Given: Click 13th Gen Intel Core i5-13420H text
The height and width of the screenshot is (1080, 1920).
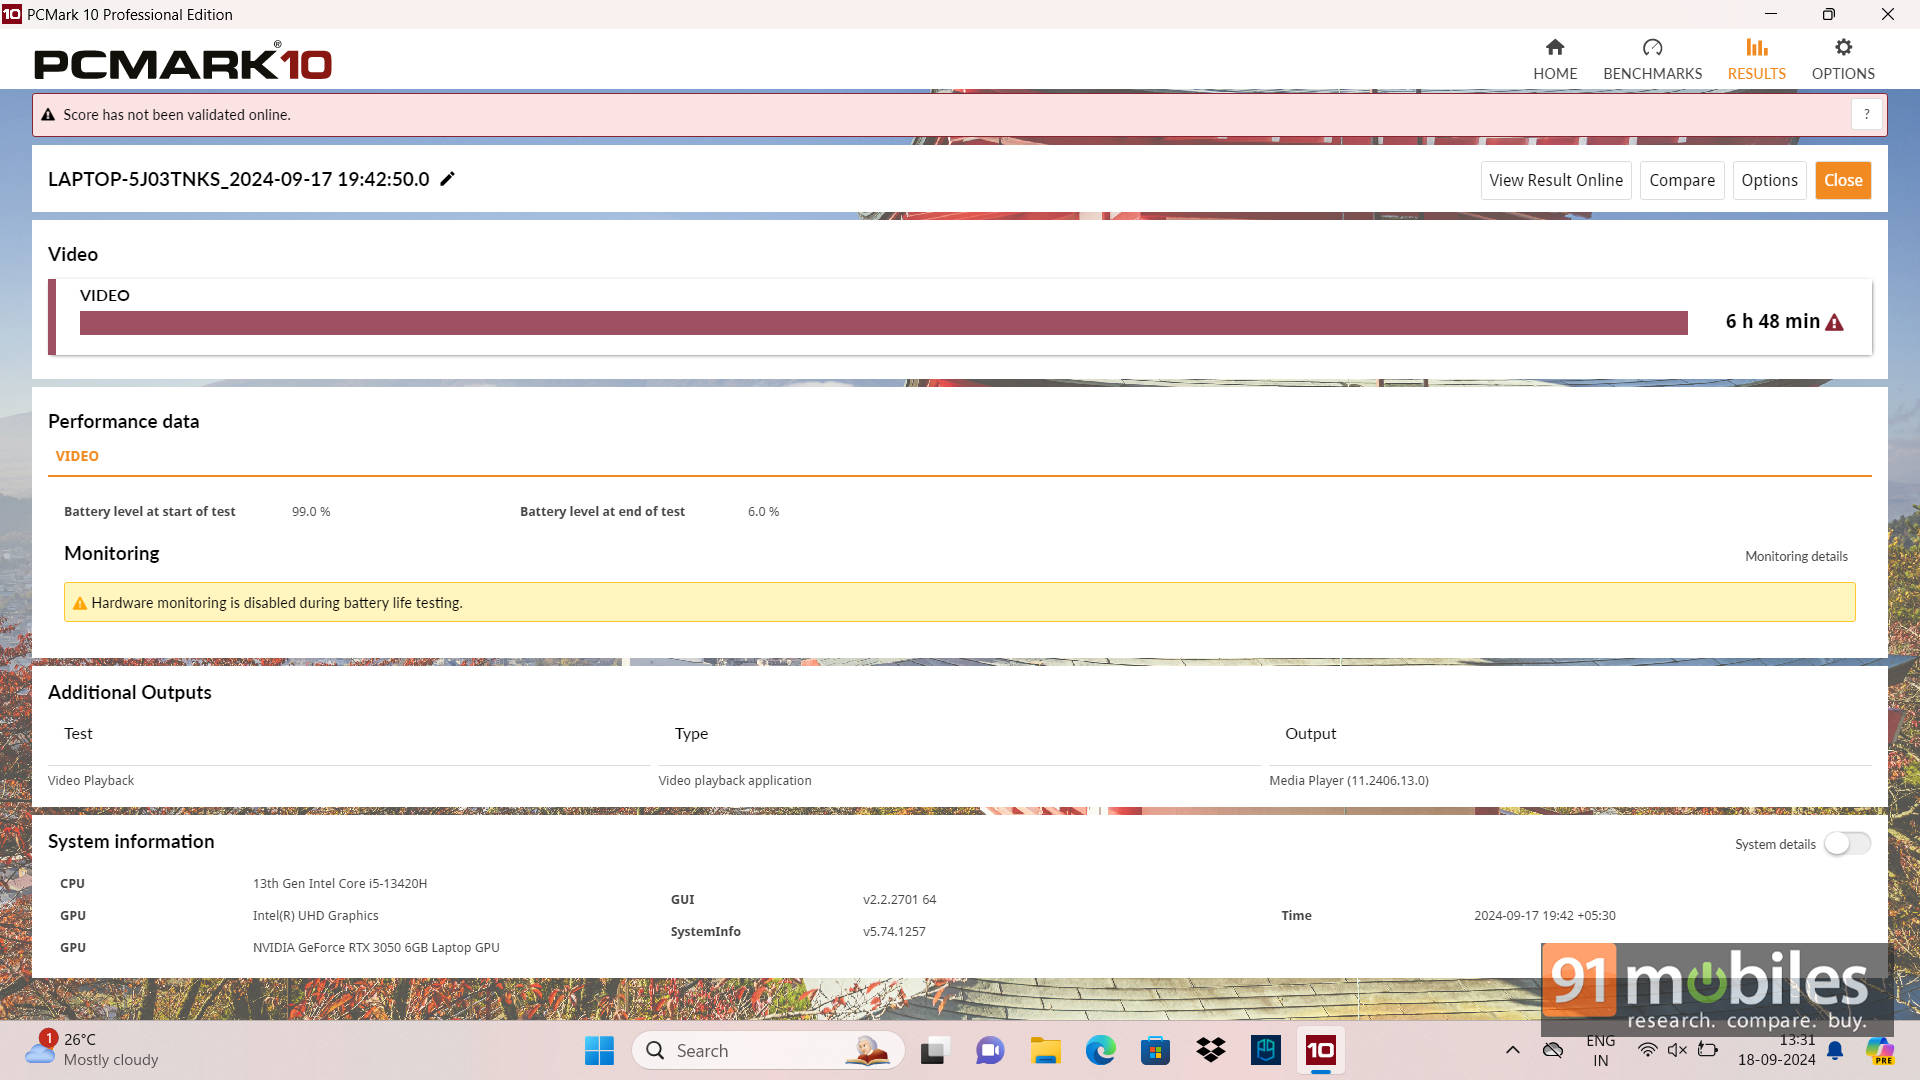Looking at the screenshot, I should 340,883.
